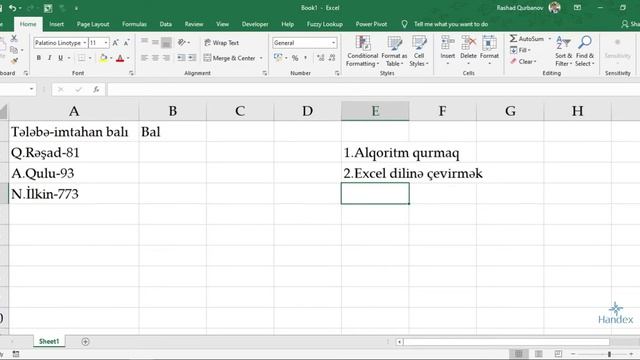Select the Sheet1 tab
Image resolution: width=640 pixels, height=360 pixels.
coord(49,341)
